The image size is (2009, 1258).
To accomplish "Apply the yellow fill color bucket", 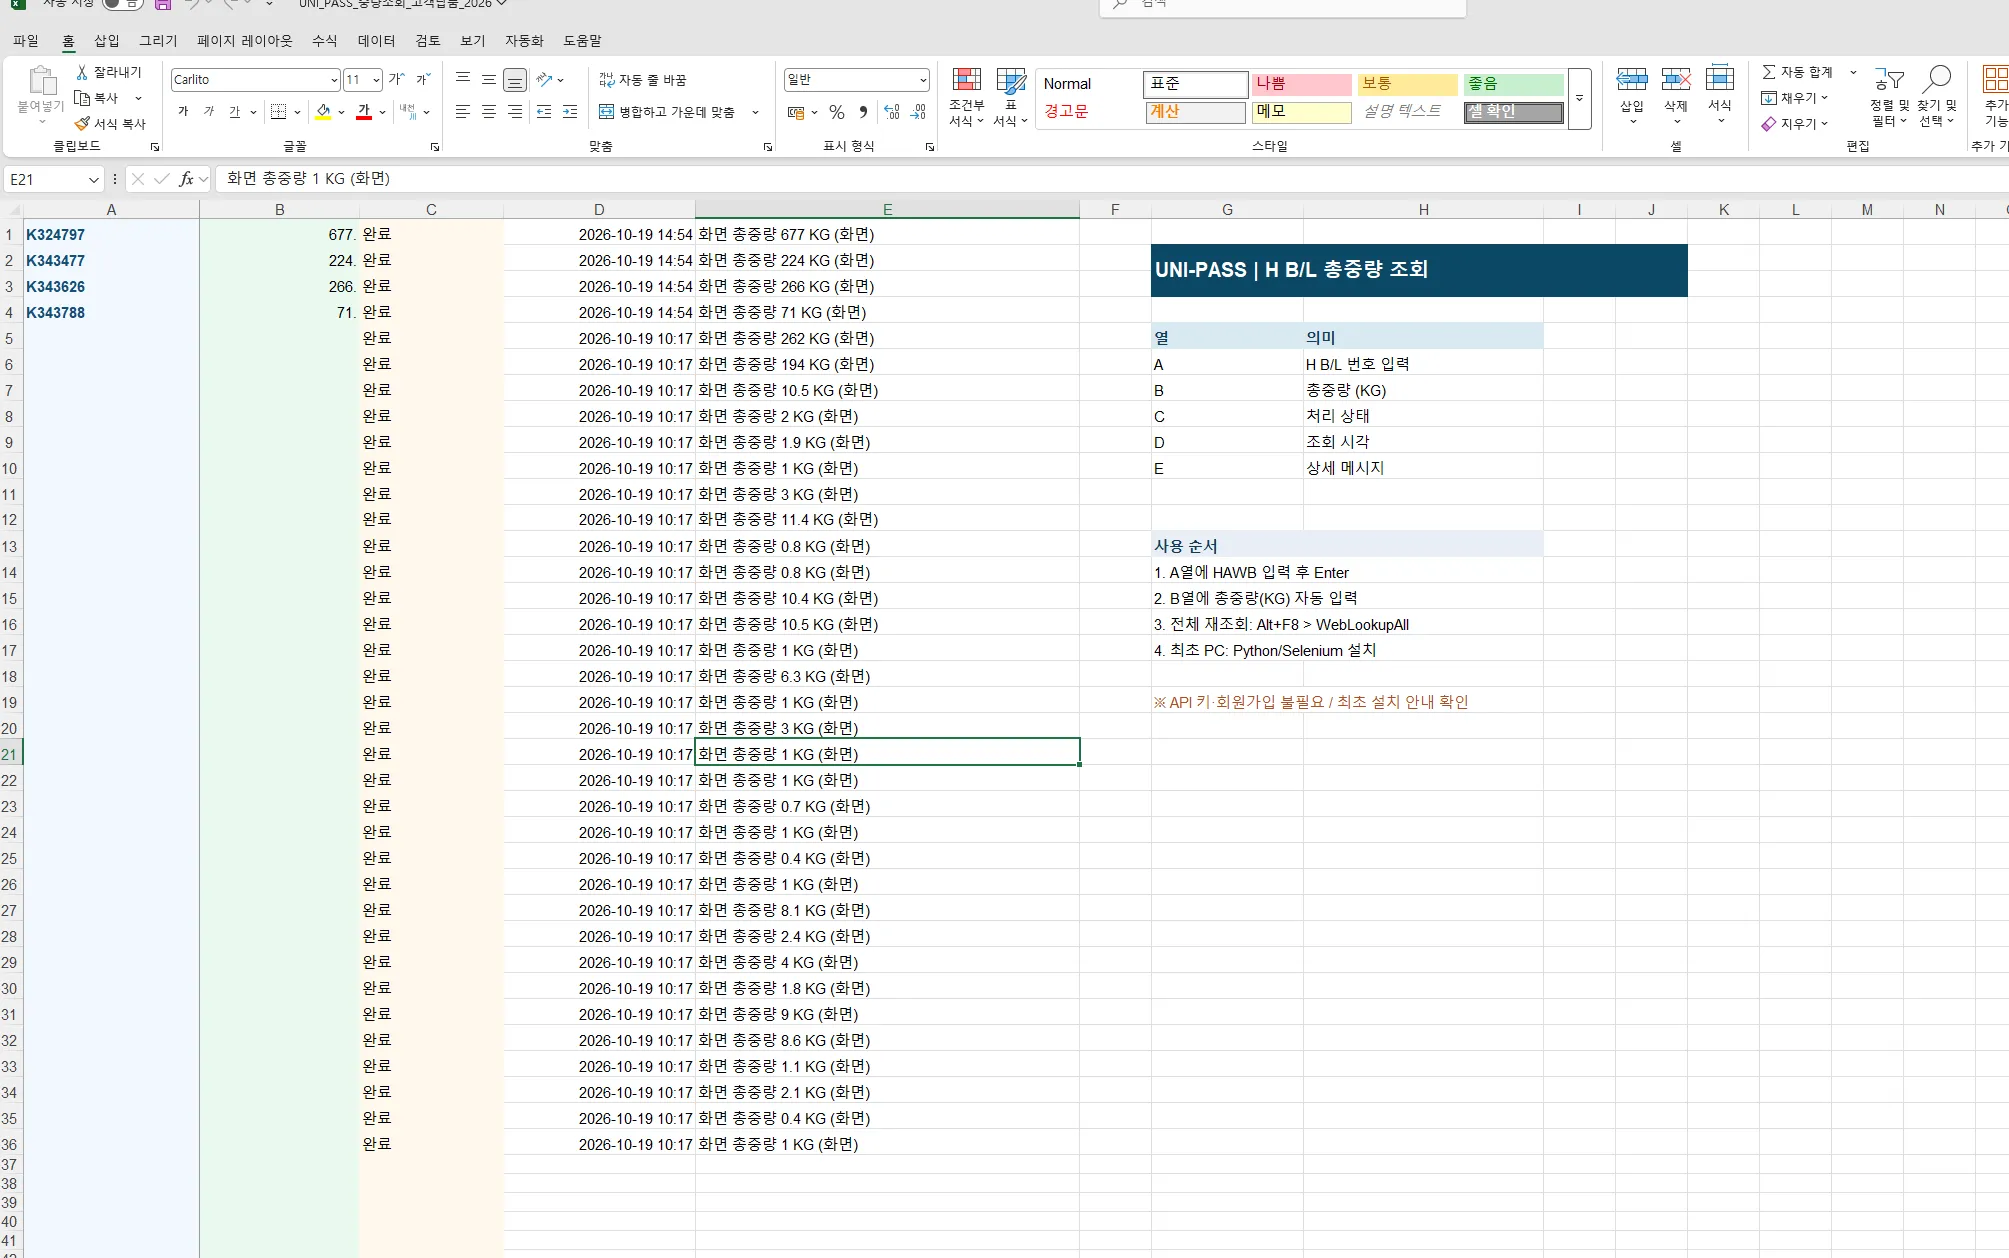I will tap(323, 111).
